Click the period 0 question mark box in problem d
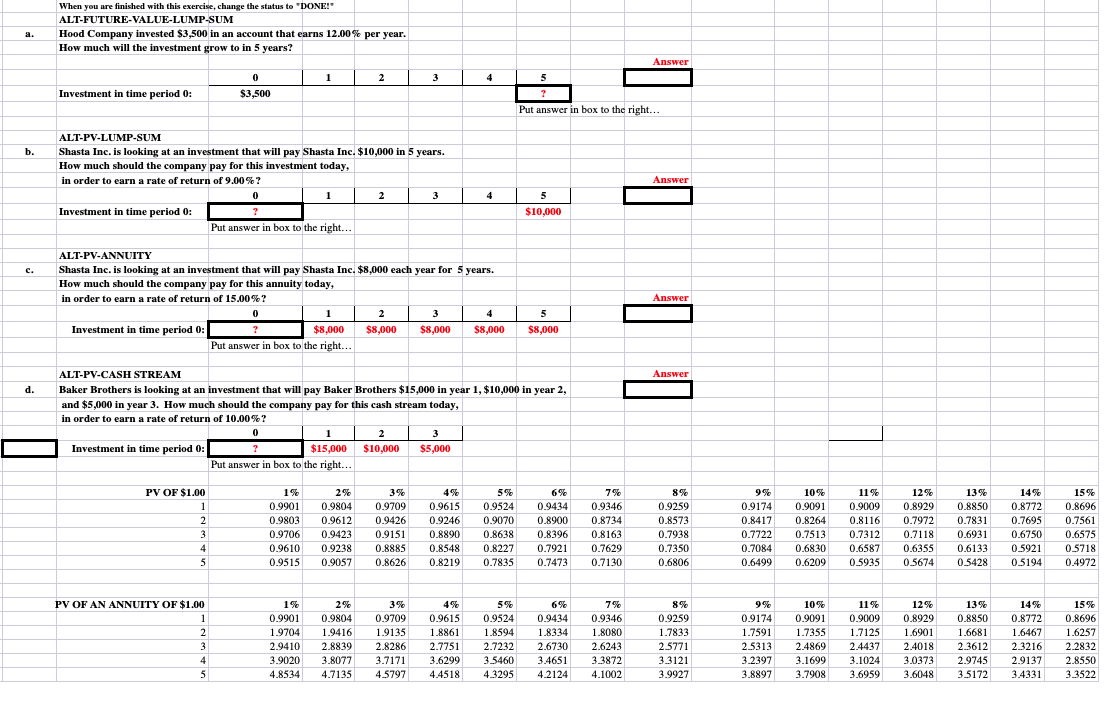 coord(256,449)
